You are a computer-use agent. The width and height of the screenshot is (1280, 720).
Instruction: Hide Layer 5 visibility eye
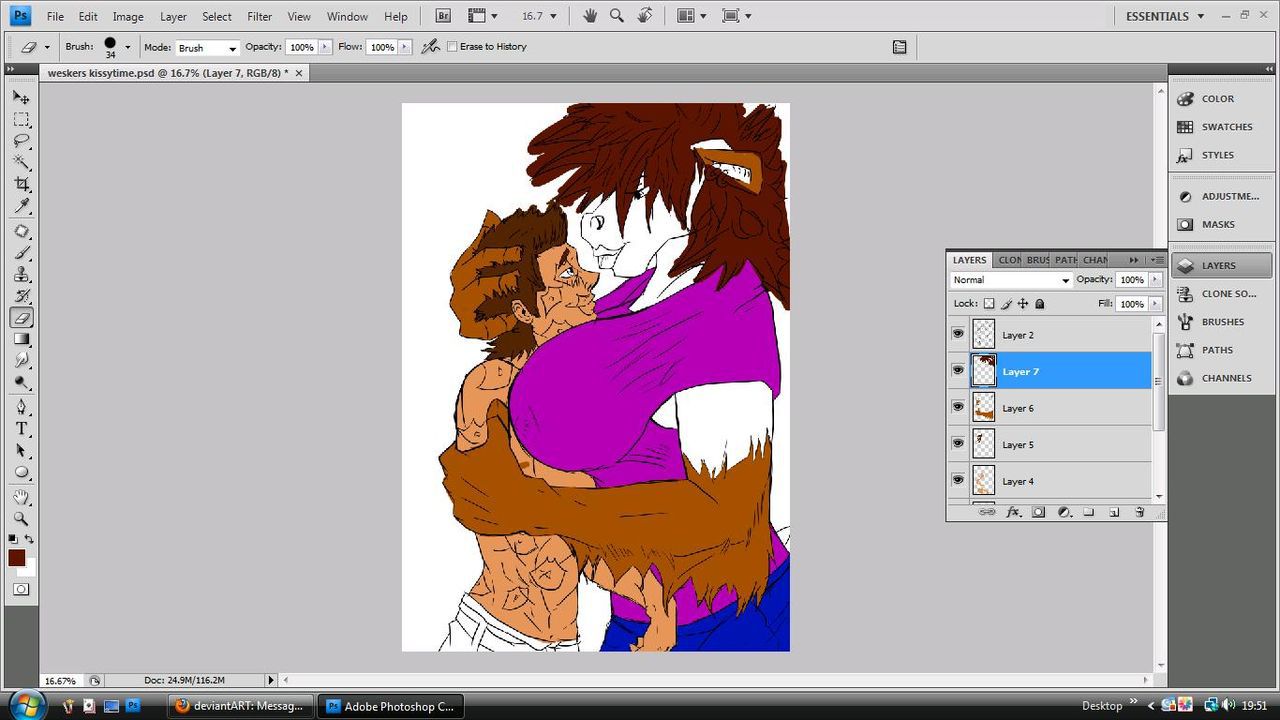point(958,444)
